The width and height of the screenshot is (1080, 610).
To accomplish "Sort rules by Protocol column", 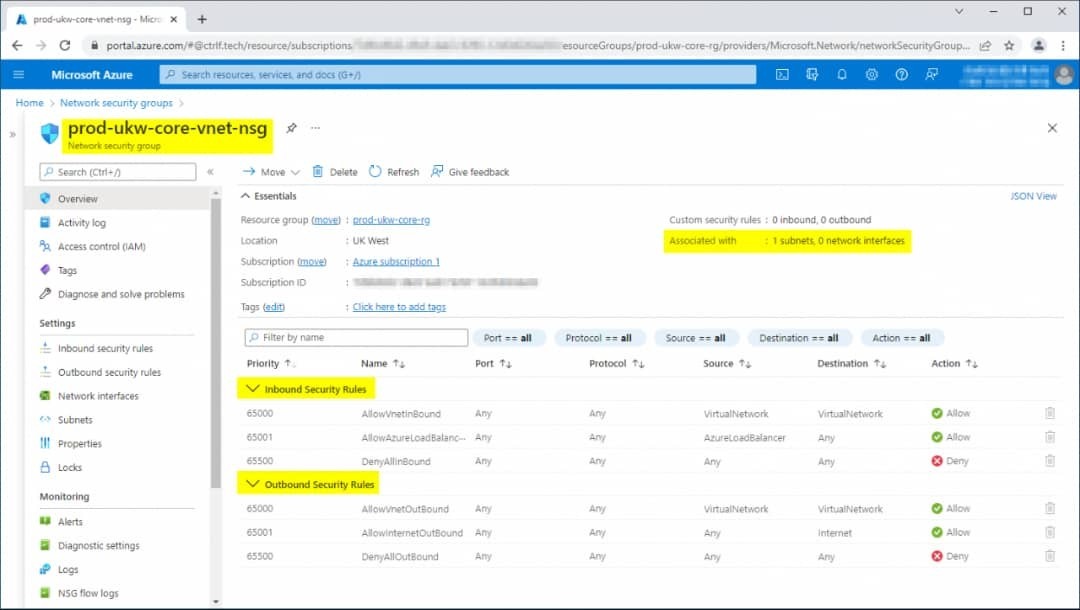I will point(616,364).
